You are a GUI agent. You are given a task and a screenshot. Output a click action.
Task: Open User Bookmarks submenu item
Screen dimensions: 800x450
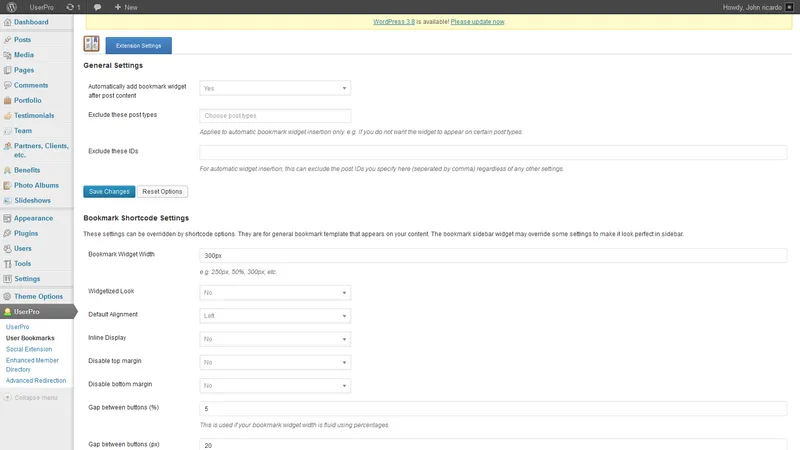tap(30, 338)
